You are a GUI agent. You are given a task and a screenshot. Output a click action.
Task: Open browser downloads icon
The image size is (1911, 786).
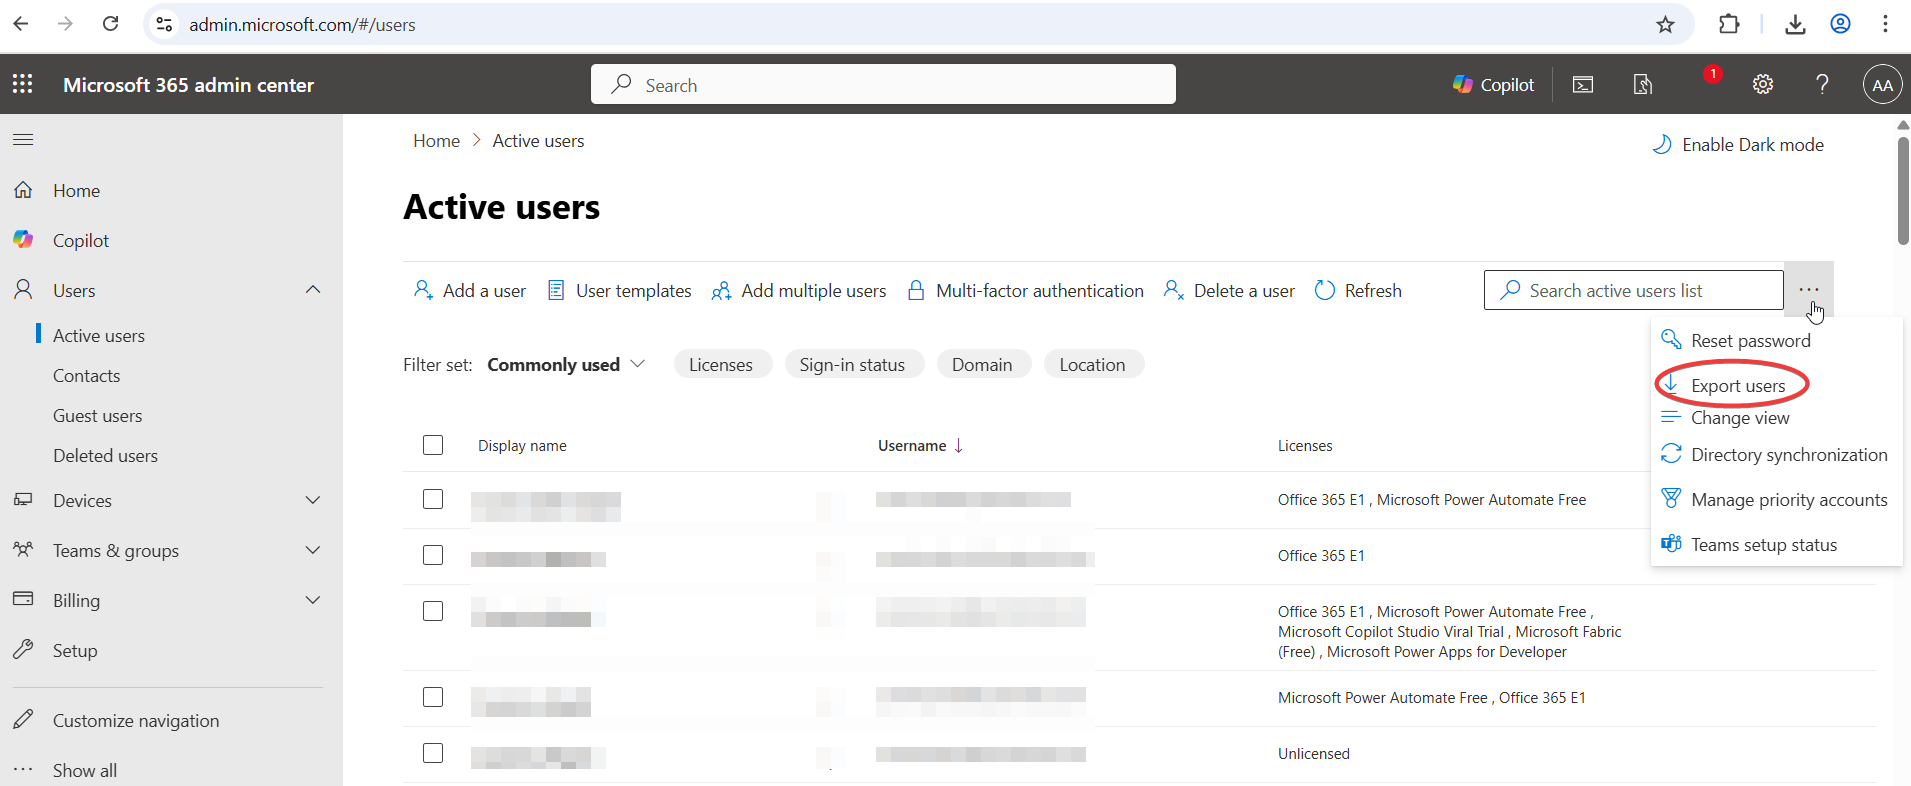coord(1795,24)
